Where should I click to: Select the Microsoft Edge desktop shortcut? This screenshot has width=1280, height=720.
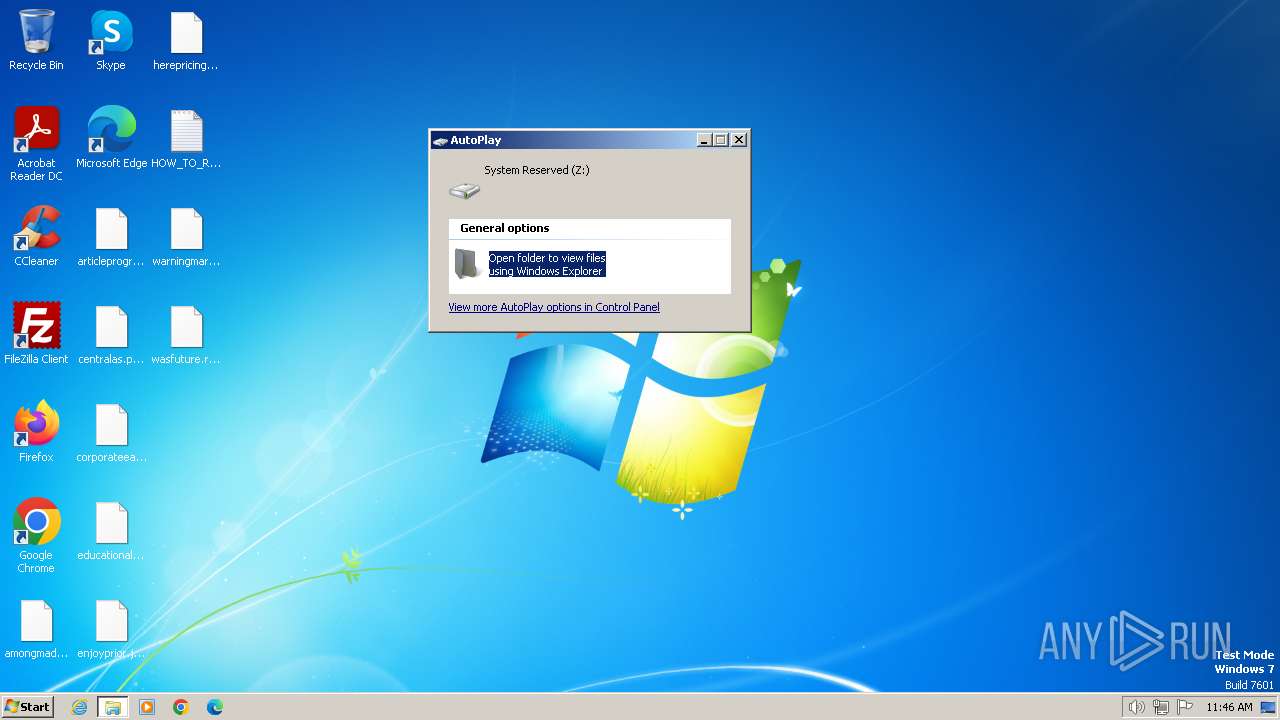point(111,139)
